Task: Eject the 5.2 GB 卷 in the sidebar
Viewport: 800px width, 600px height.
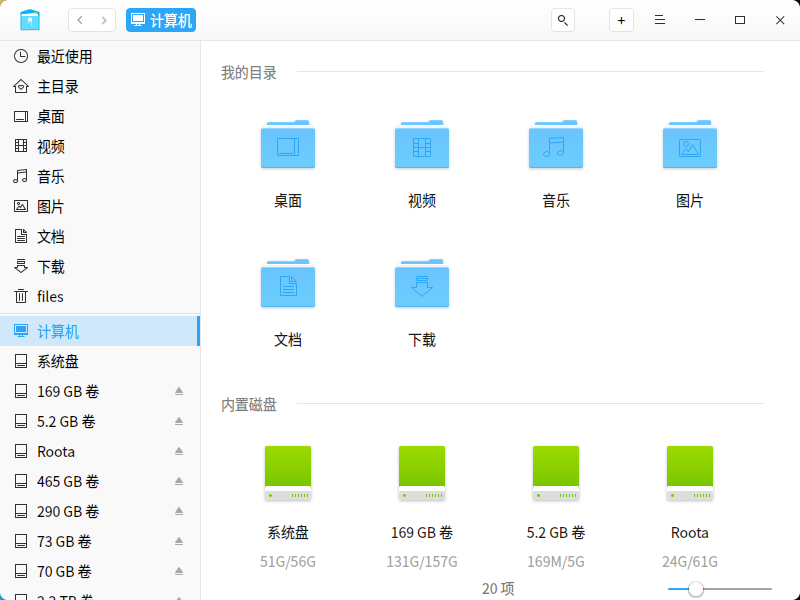Action: 179,421
